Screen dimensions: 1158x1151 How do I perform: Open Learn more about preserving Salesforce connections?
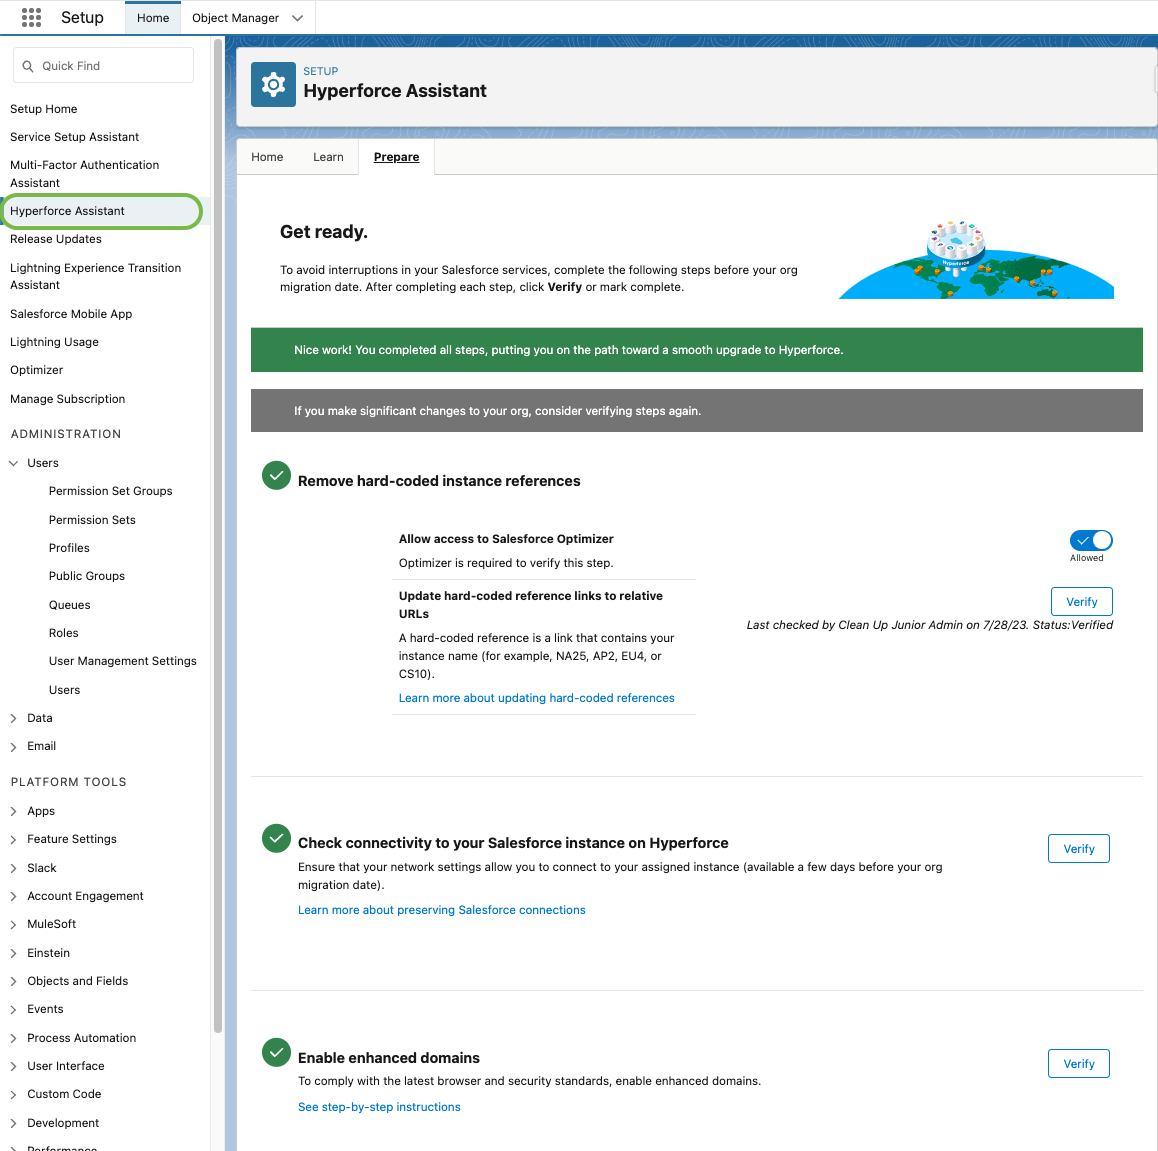coord(442,910)
